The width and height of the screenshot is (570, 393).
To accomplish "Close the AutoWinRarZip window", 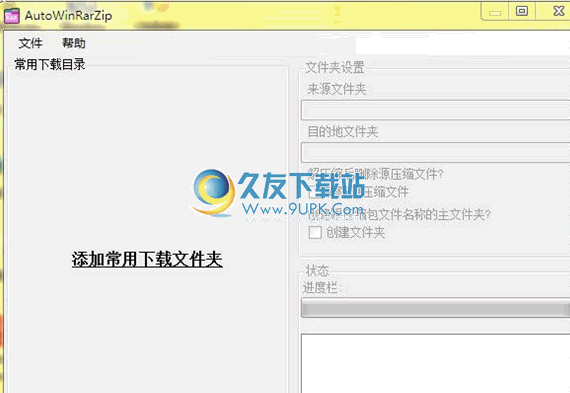I will pyautogui.click(x=558, y=11).
